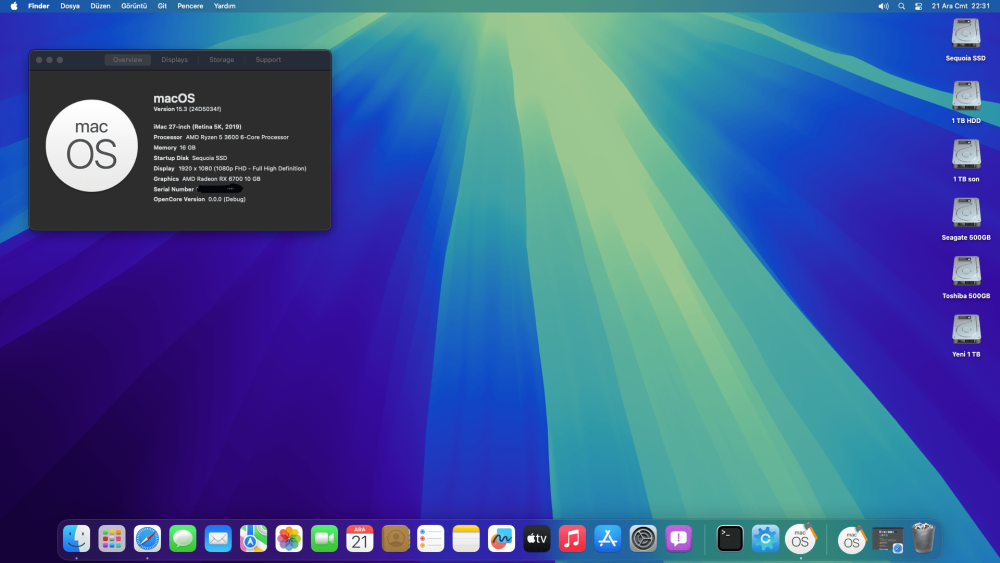
Task: Open Contacts app in Dock
Action: pos(395,539)
